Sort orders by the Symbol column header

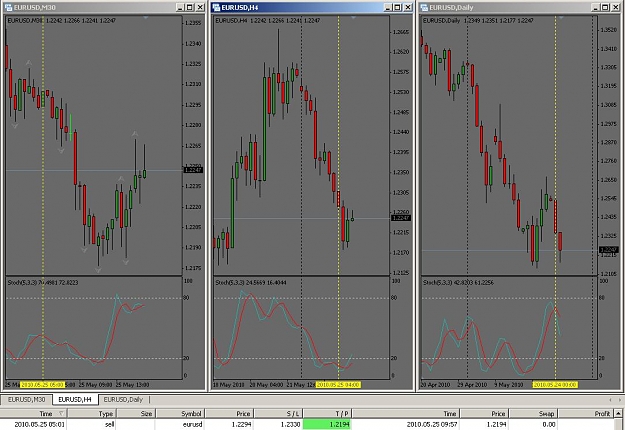pos(180,413)
